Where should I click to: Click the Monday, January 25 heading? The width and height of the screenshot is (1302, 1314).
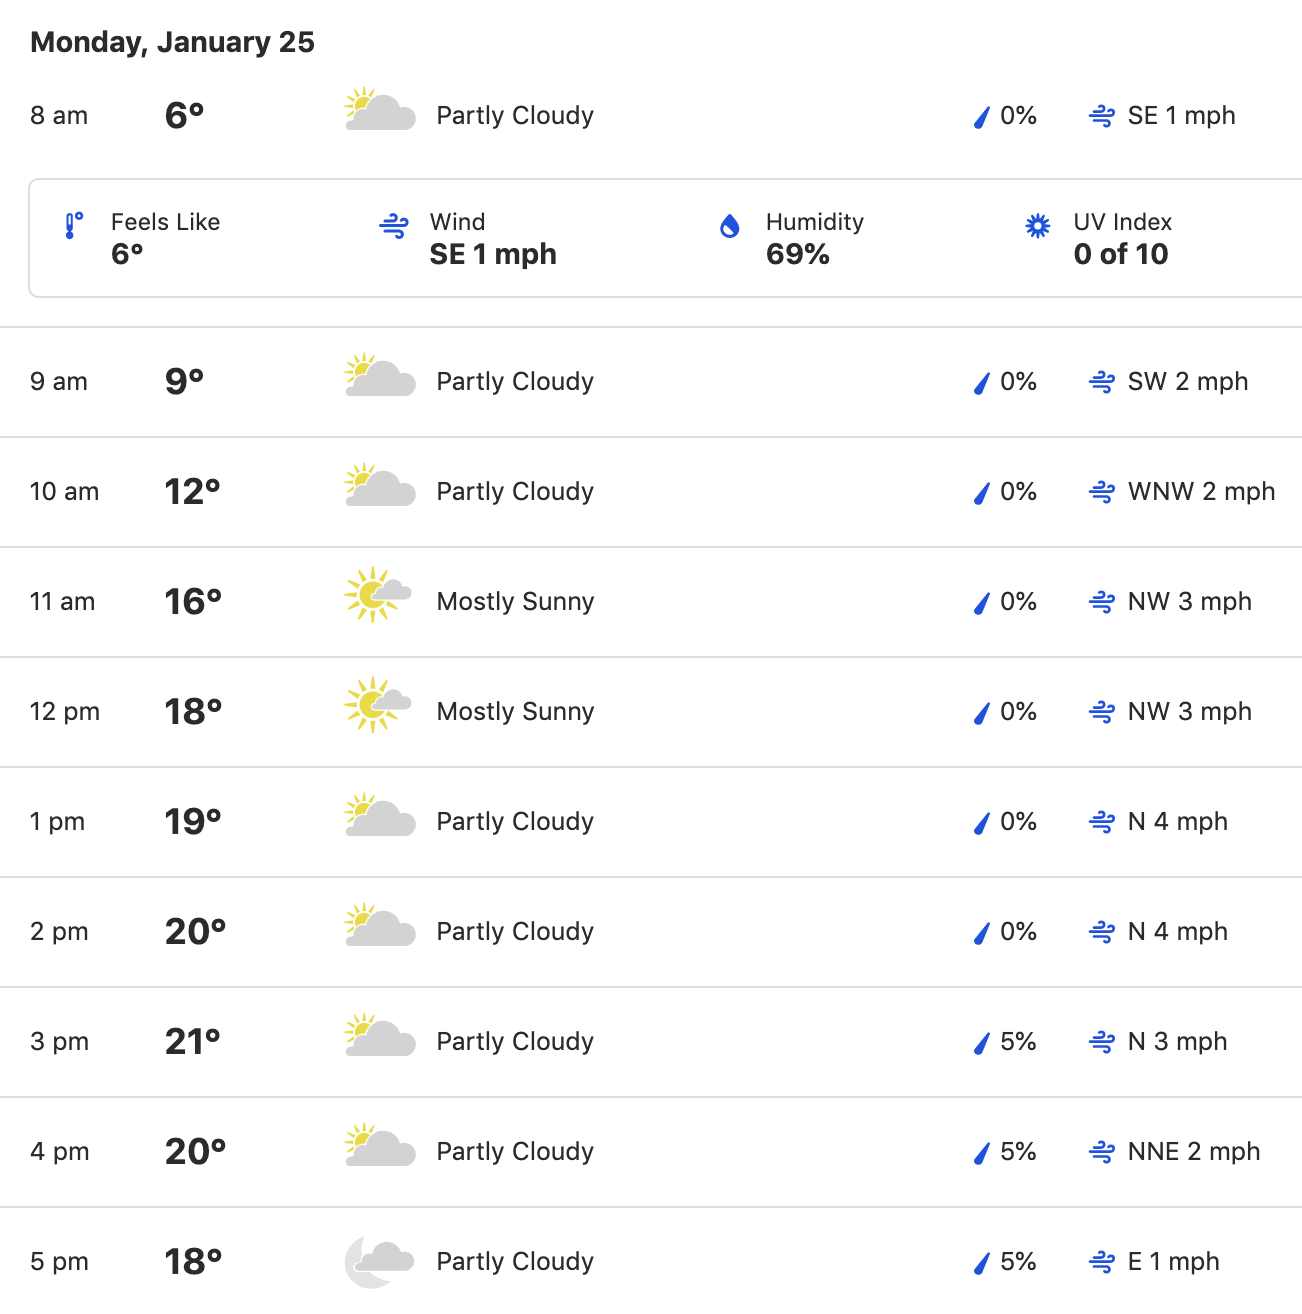click(172, 42)
